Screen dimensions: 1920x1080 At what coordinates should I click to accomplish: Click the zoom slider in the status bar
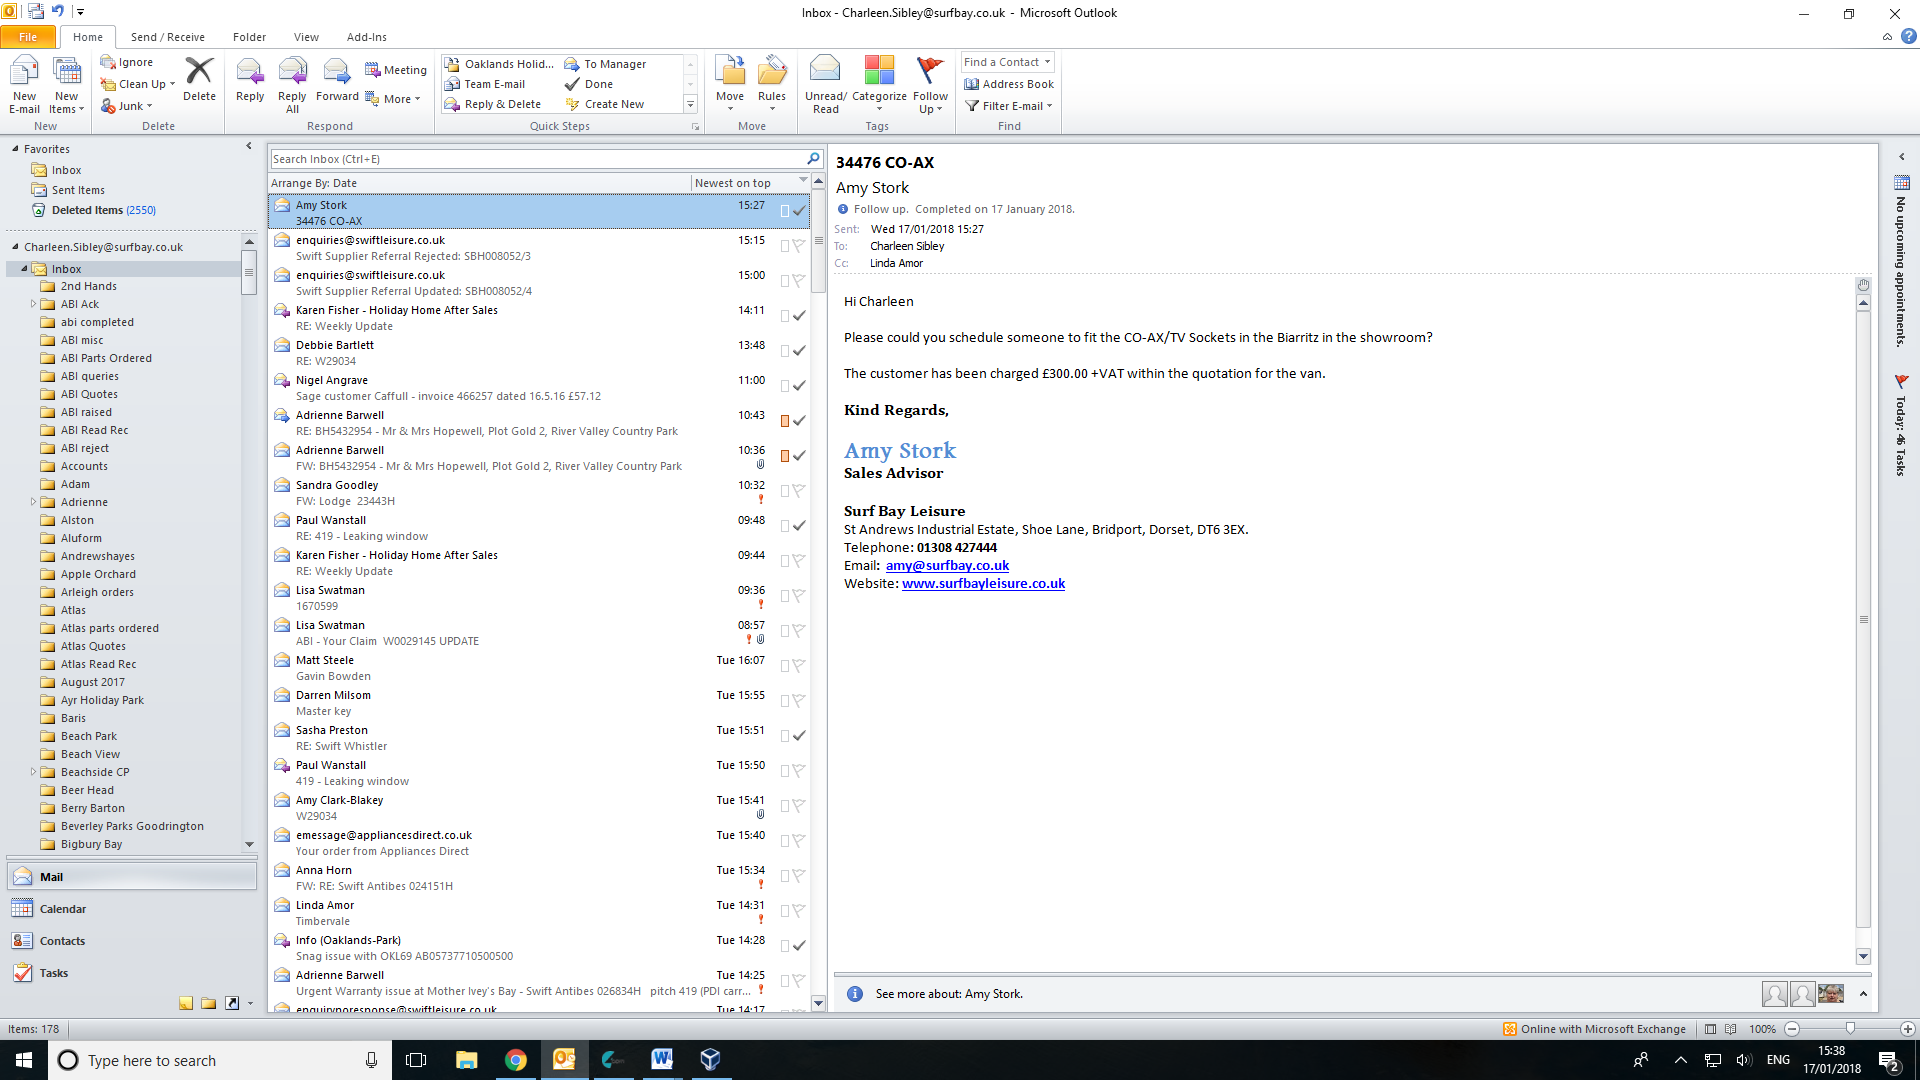(1850, 1029)
